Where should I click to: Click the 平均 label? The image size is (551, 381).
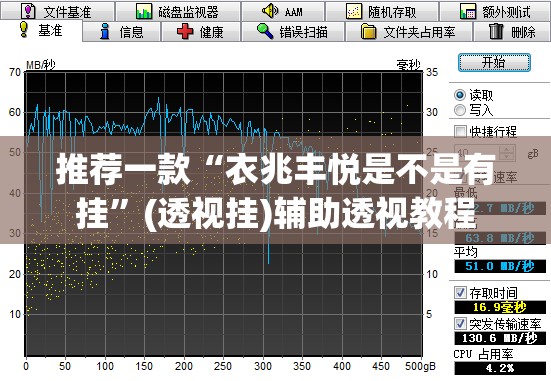[x=465, y=252]
